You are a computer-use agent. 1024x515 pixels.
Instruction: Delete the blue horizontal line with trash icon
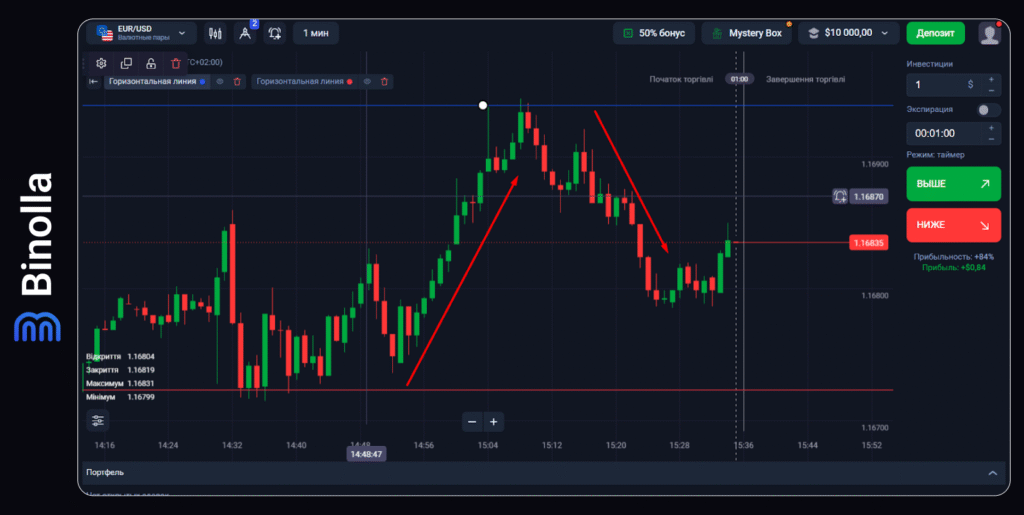(237, 81)
